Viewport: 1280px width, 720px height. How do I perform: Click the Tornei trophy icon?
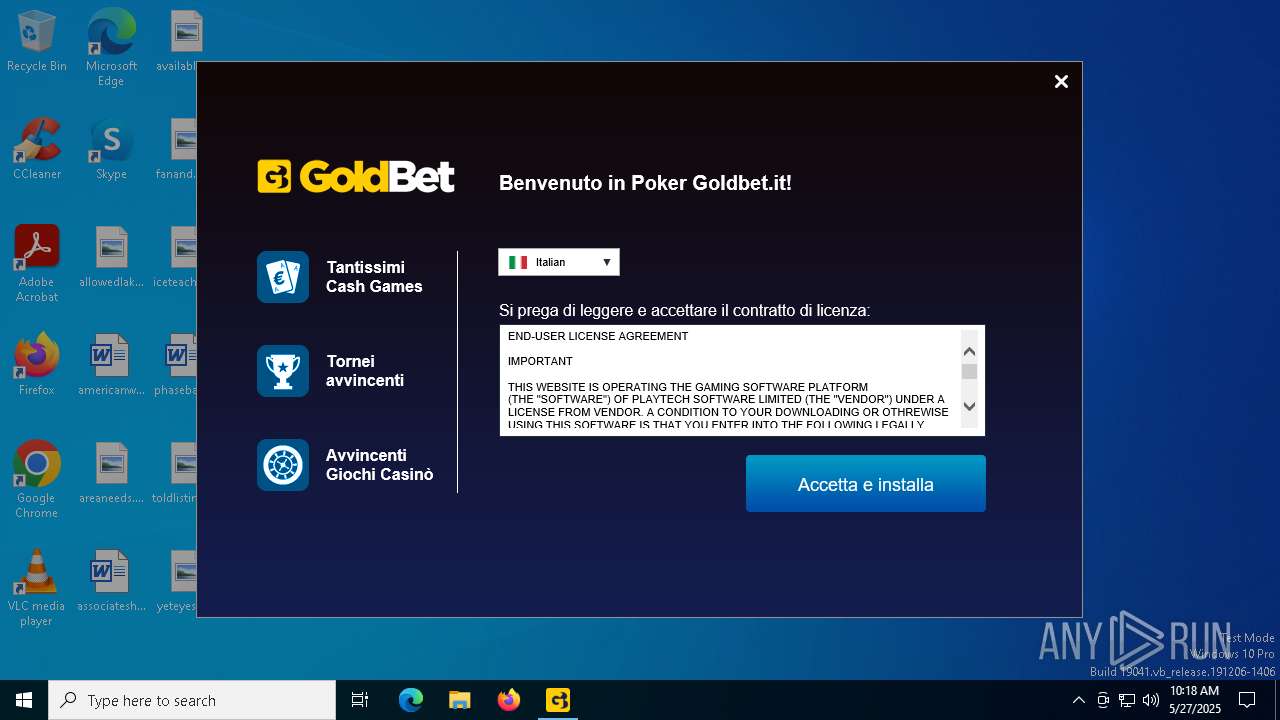[283, 371]
